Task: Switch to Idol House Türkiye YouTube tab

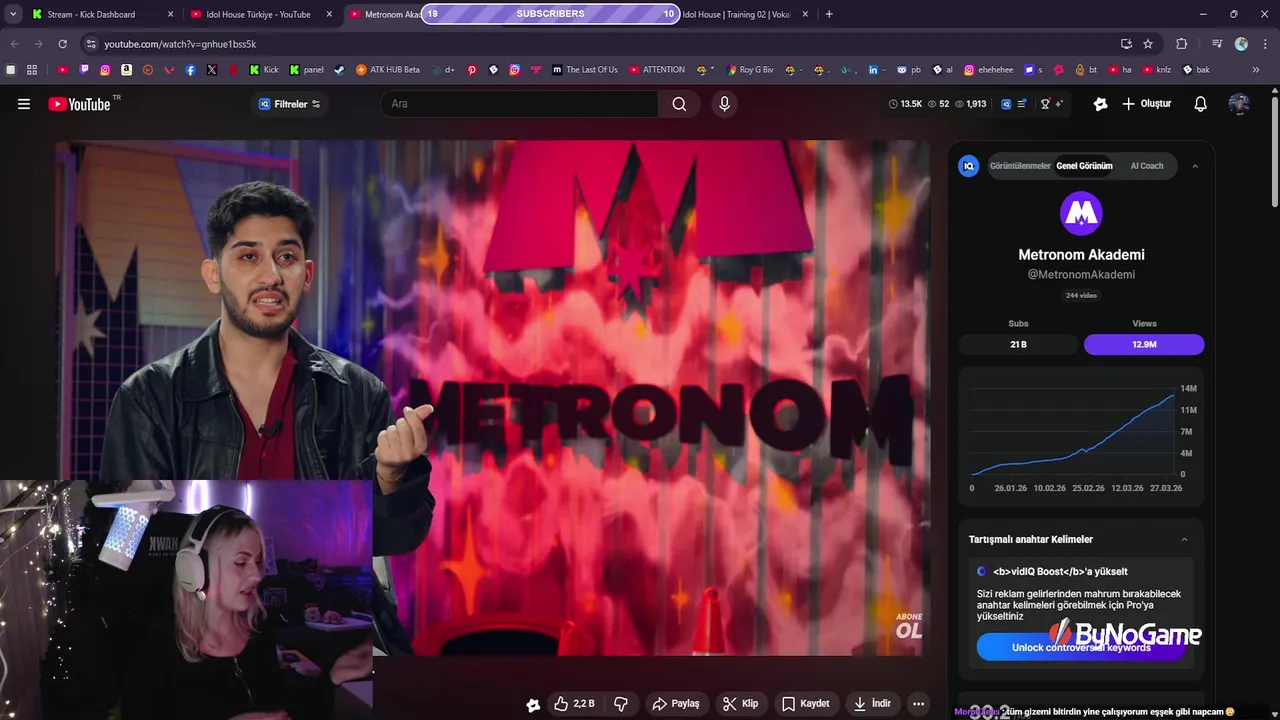Action: tap(261, 14)
